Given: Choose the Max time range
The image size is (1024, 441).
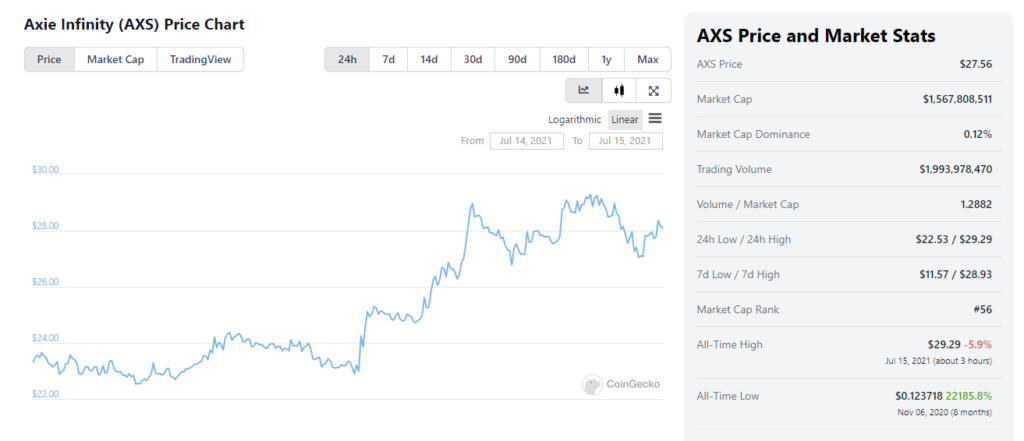Looking at the screenshot, I should [648, 59].
